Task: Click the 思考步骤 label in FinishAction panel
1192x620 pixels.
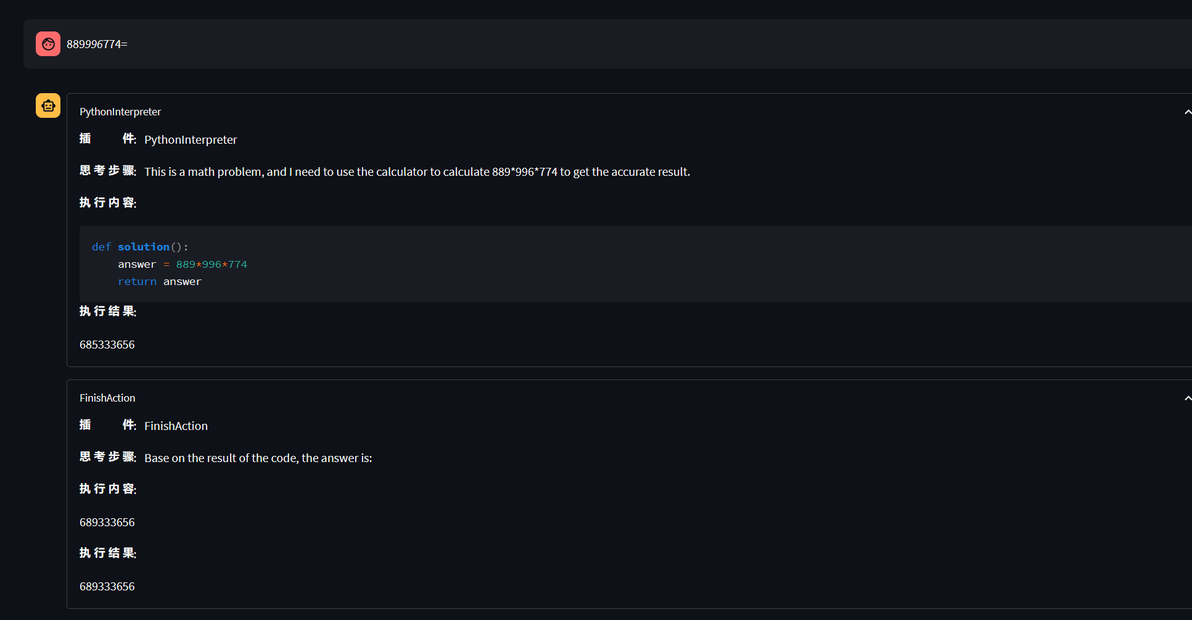Action: coord(108,457)
